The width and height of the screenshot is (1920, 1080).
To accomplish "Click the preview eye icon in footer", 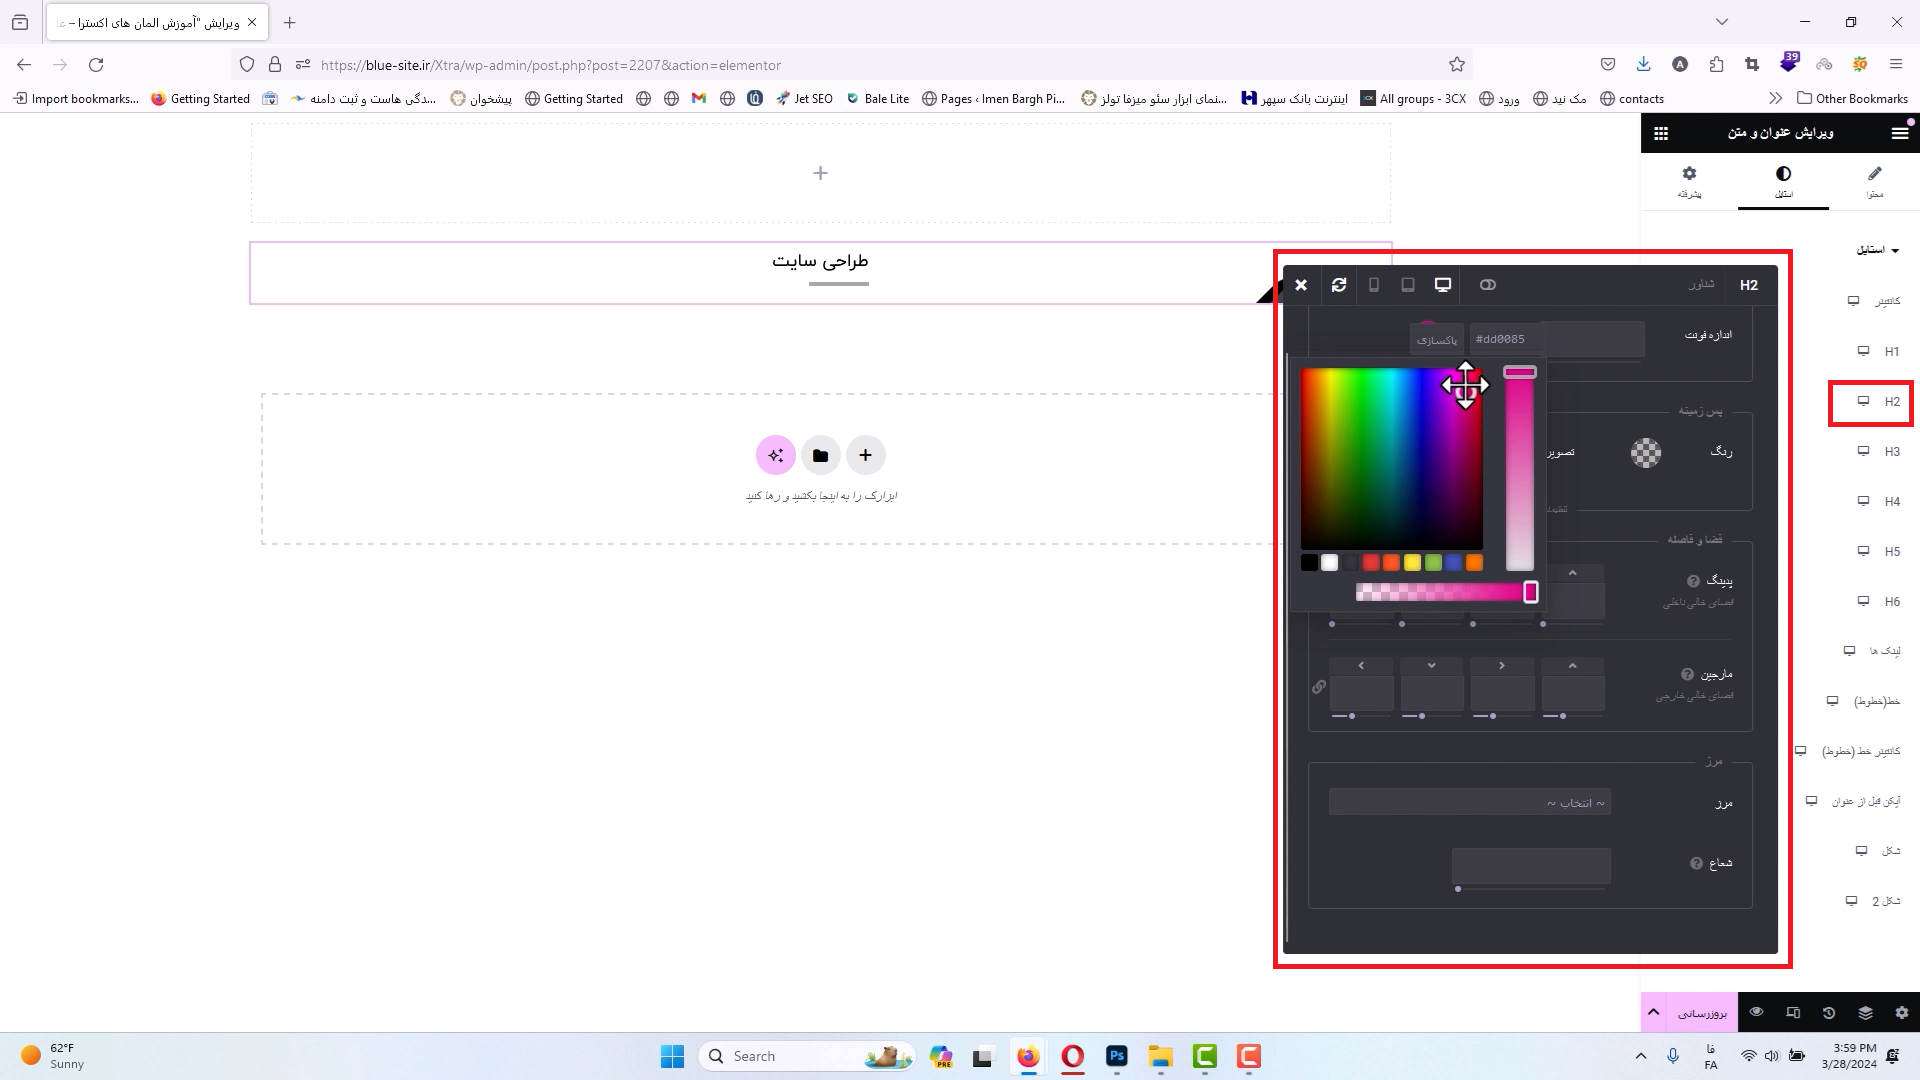I will 1757,1013.
